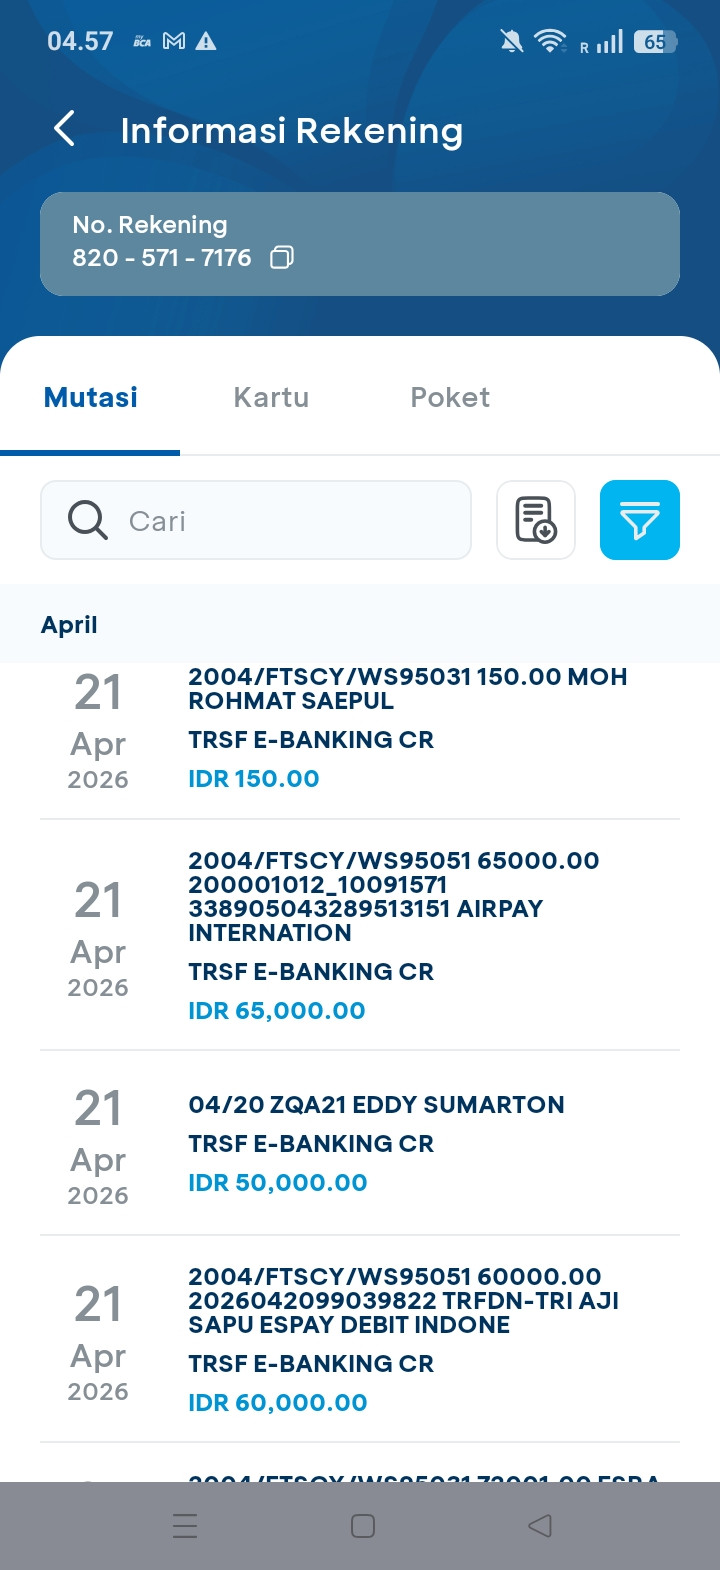Tap the muted notification bell icon
This screenshot has width=720, height=1570.
[x=511, y=41]
